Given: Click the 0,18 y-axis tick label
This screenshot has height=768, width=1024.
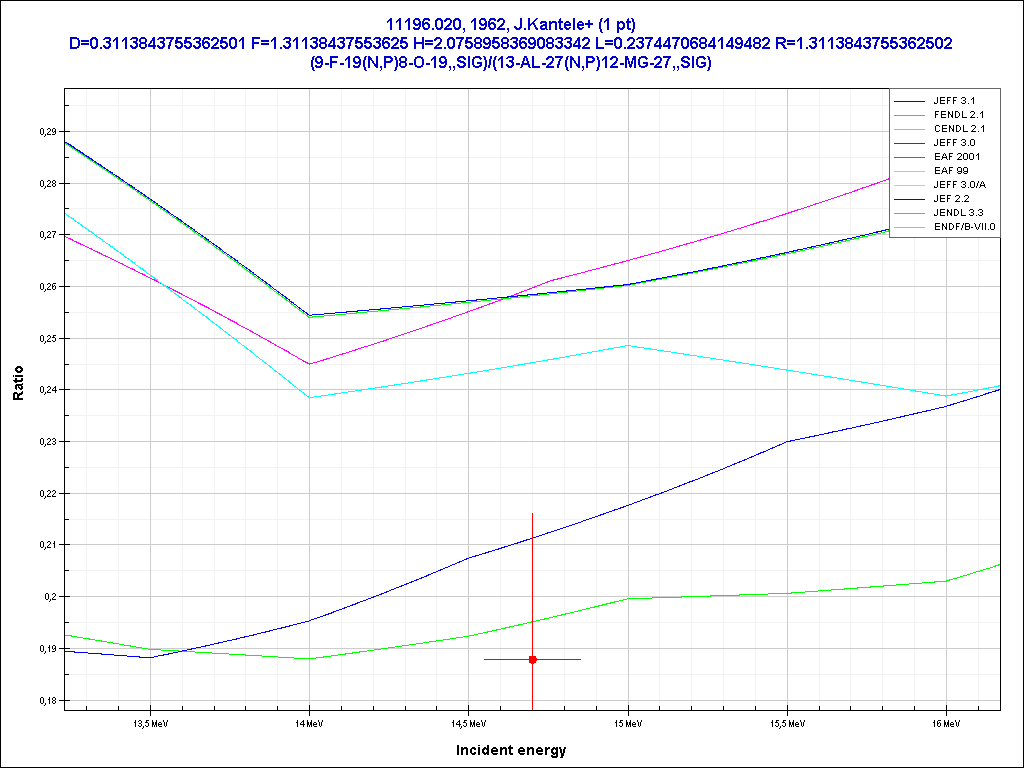Looking at the screenshot, I should [x=47, y=700].
